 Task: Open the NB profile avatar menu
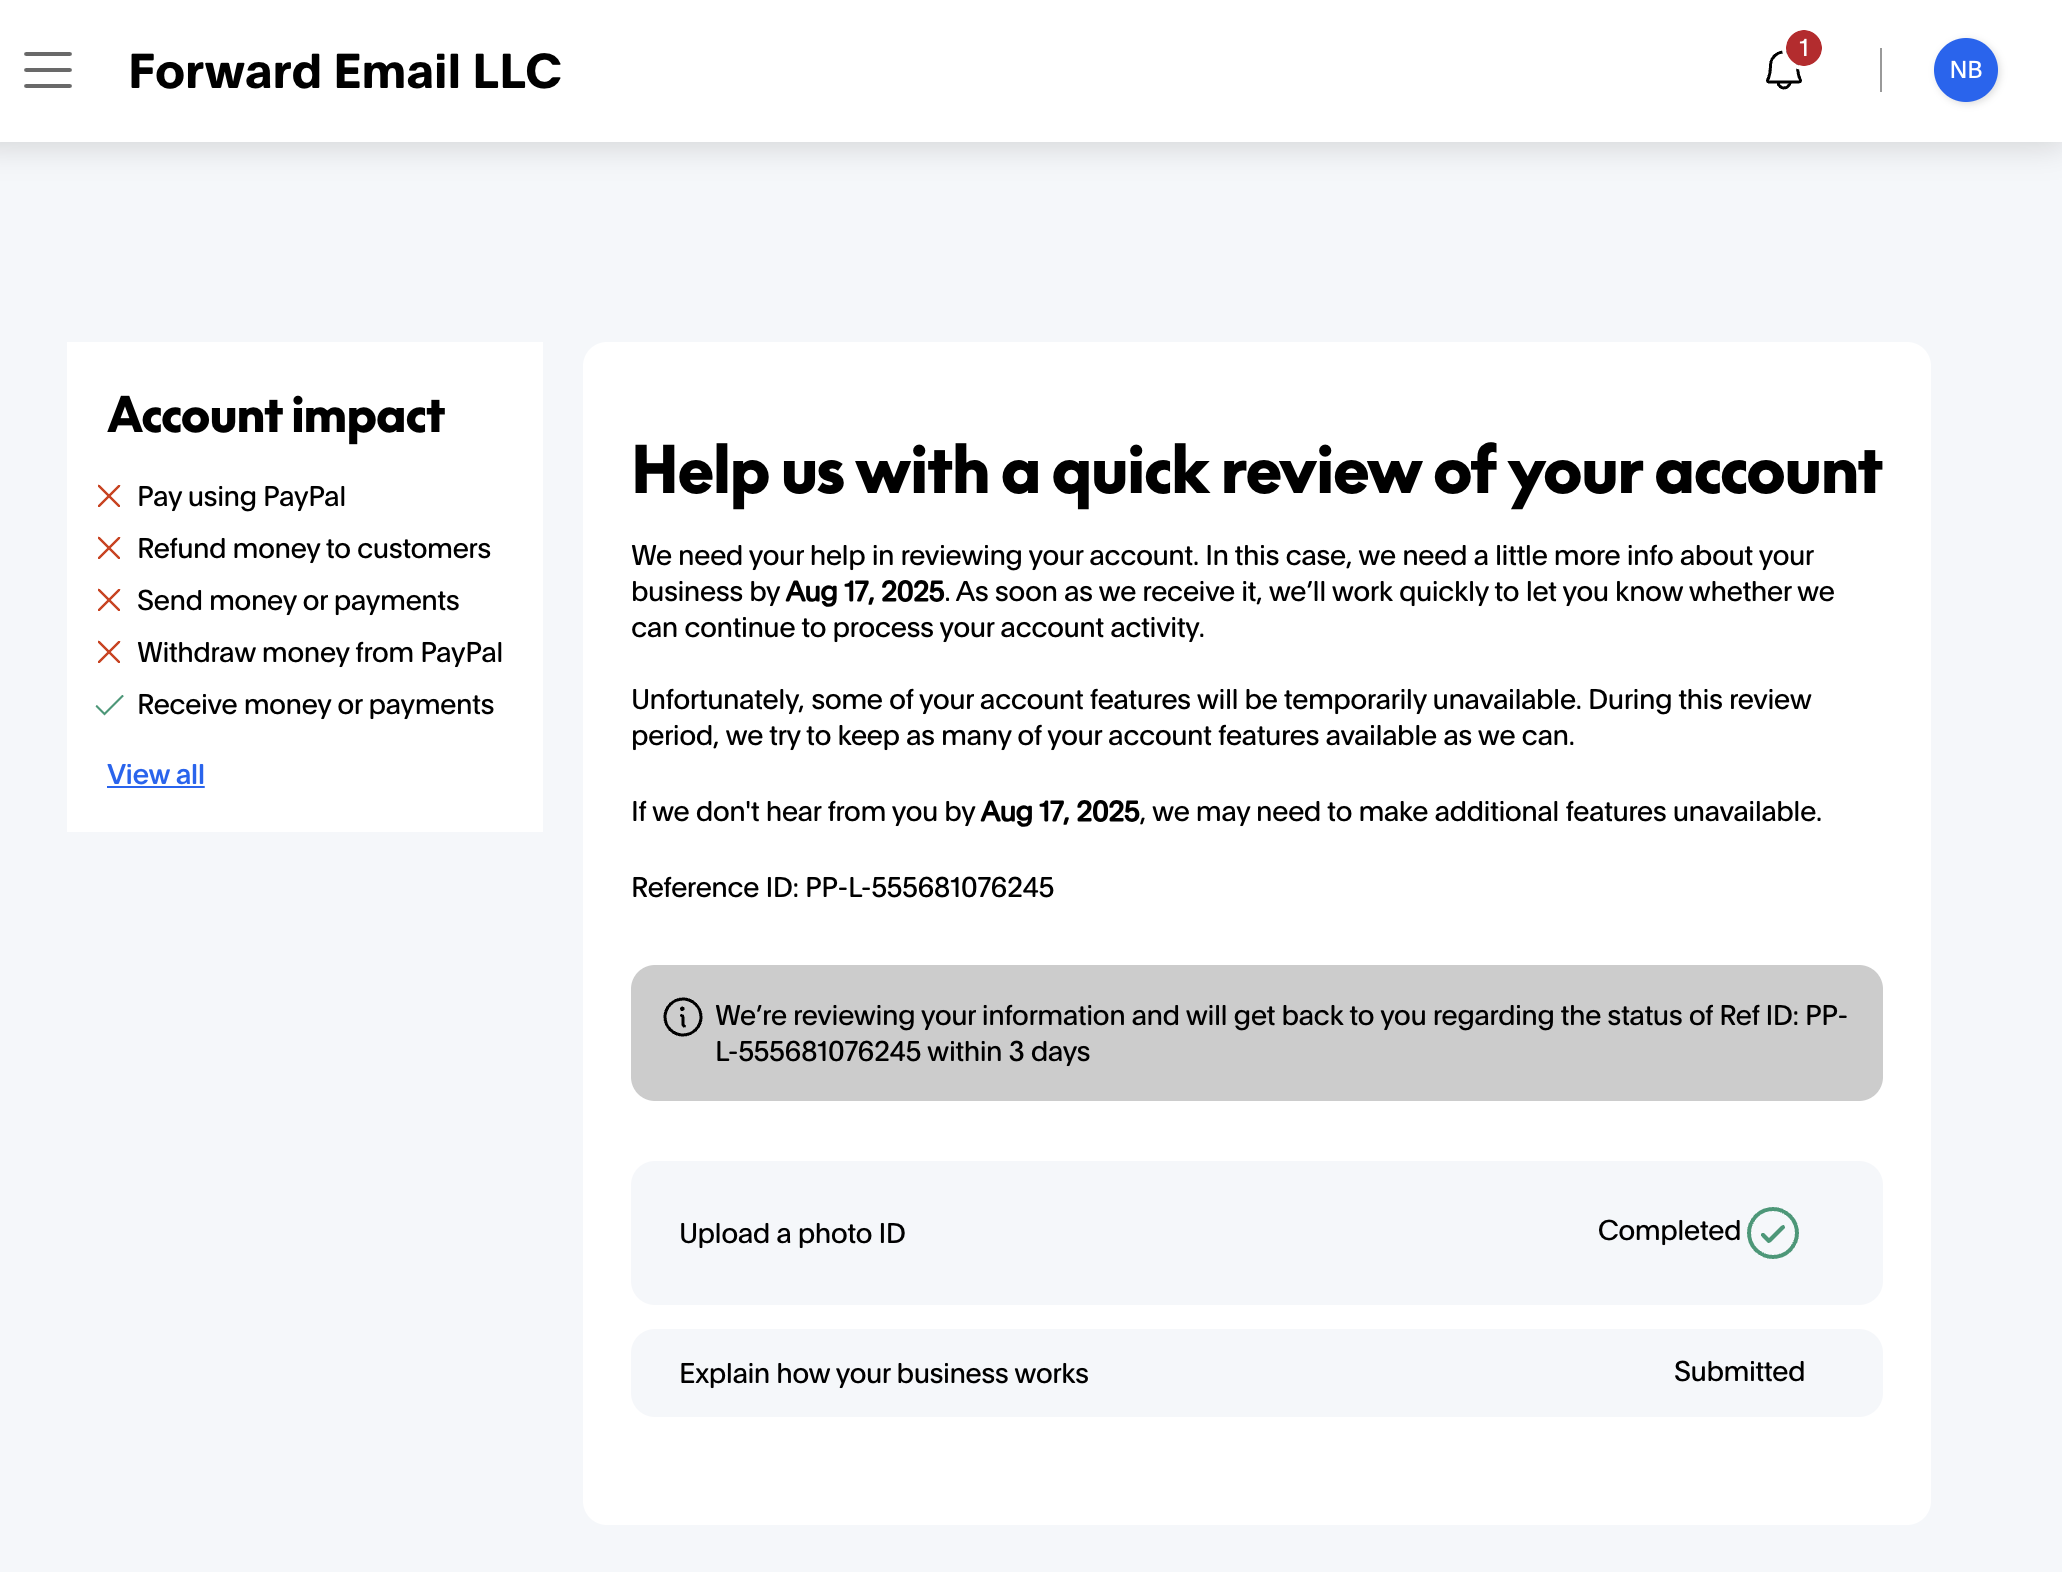point(1965,70)
